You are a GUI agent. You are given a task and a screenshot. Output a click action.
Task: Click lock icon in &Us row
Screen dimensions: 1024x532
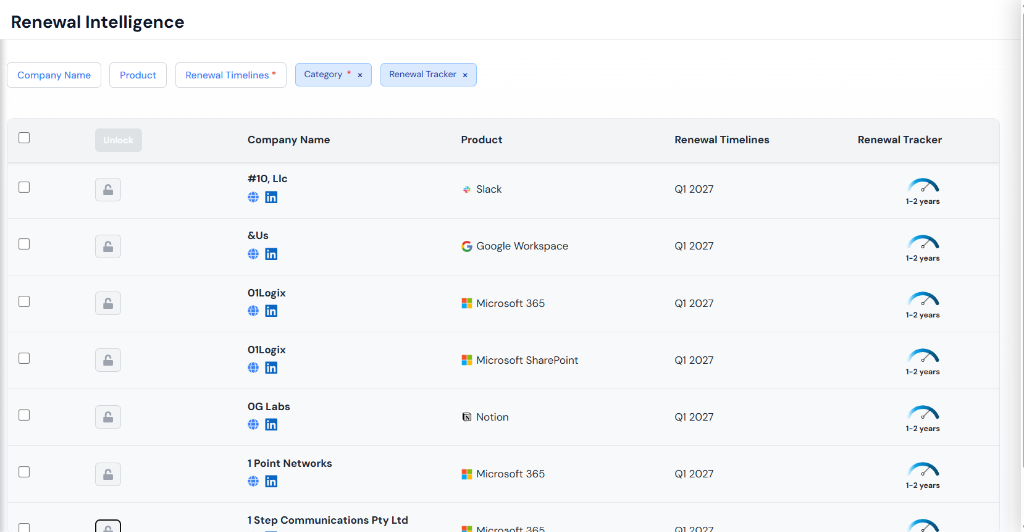pyautogui.click(x=108, y=246)
